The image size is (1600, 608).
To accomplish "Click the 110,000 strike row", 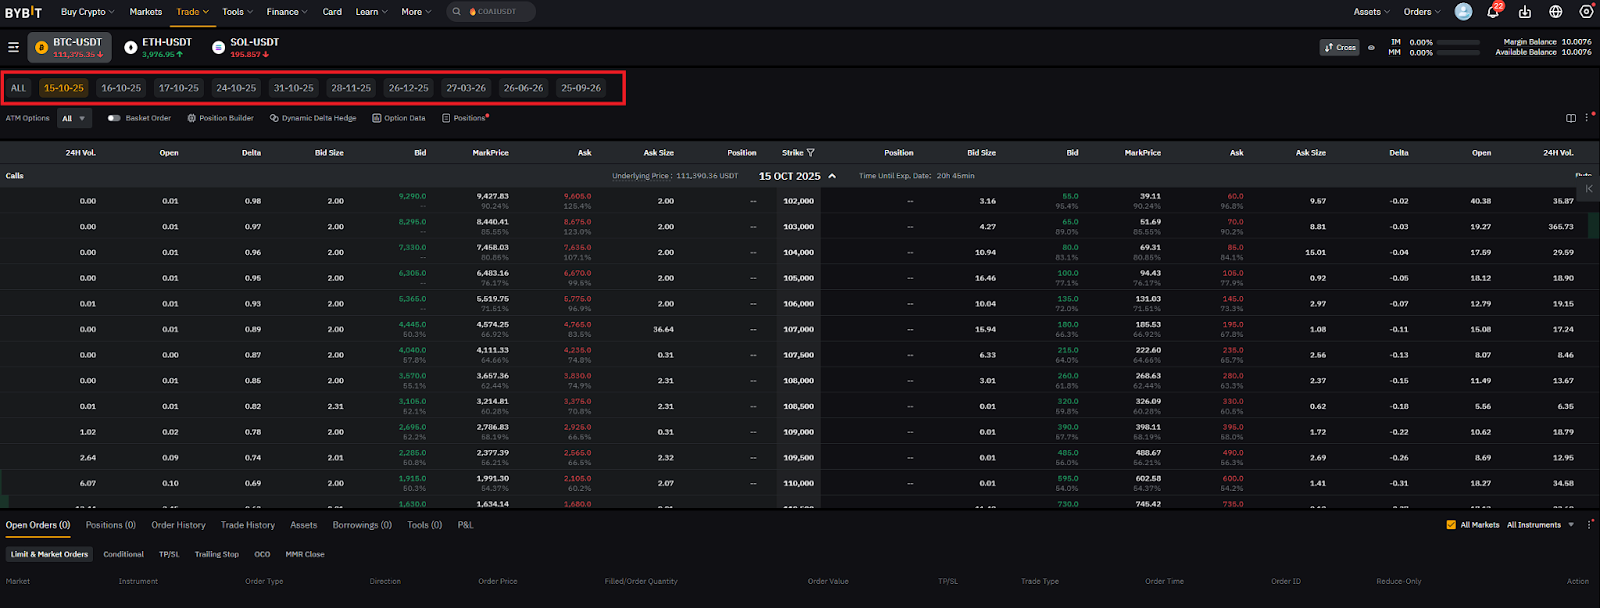I will [x=798, y=483].
